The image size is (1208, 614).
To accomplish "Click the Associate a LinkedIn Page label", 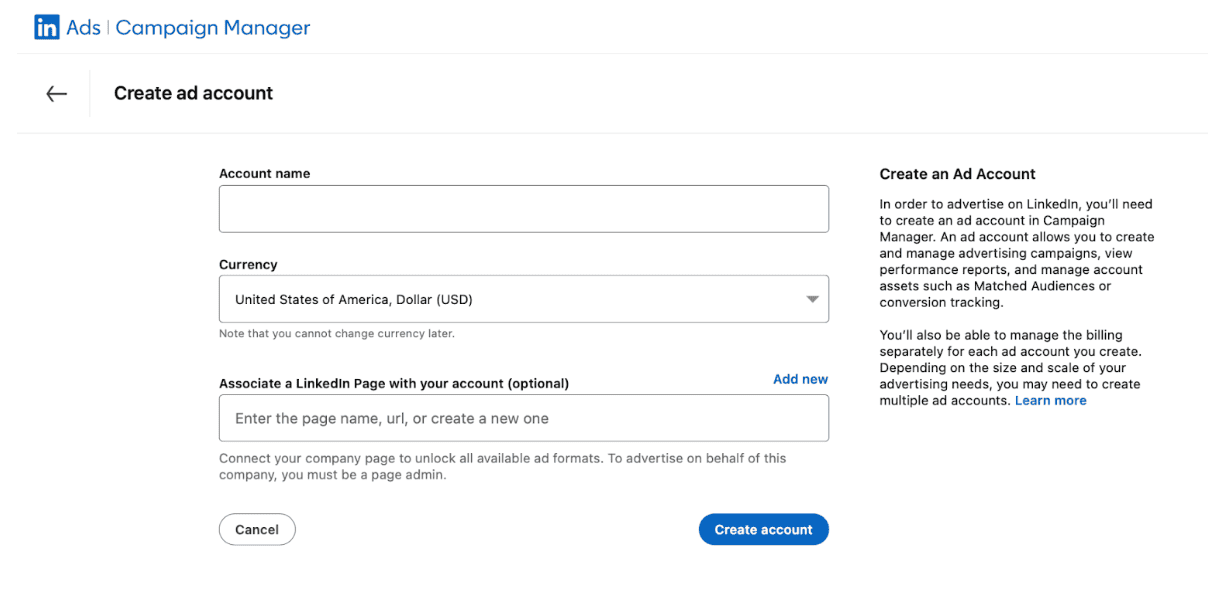I will click(x=394, y=383).
